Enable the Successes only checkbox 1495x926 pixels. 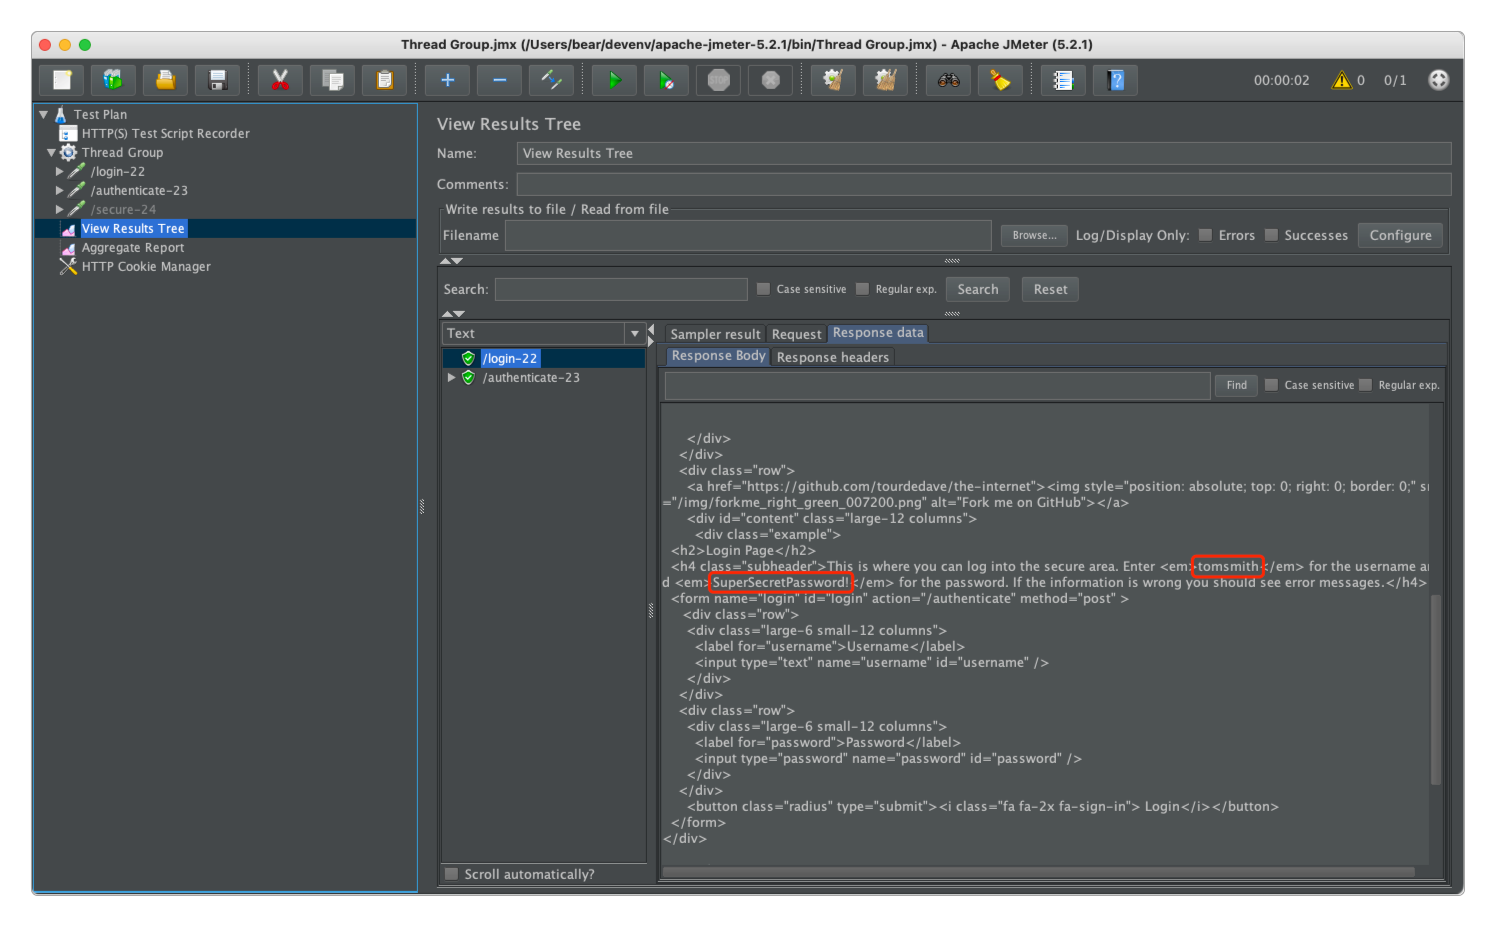pyautogui.click(x=1271, y=235)
